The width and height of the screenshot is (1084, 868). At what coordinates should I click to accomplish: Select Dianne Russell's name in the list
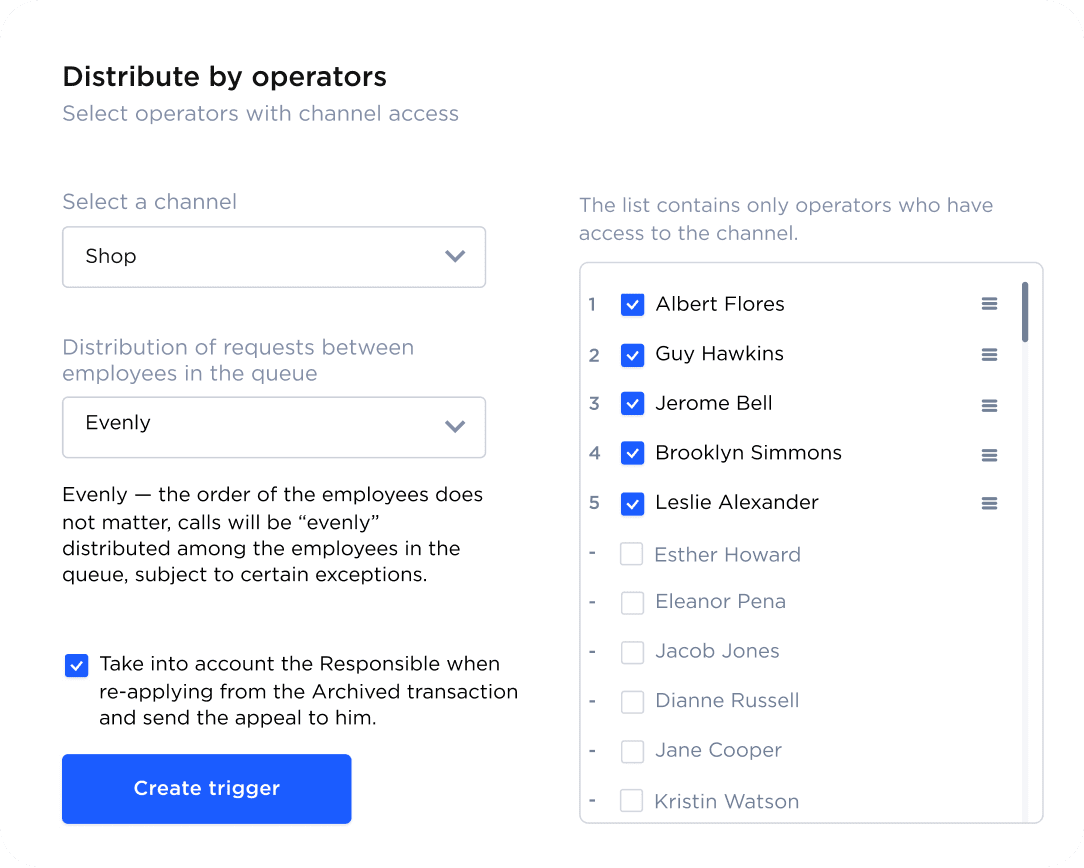tap(727, 701)
